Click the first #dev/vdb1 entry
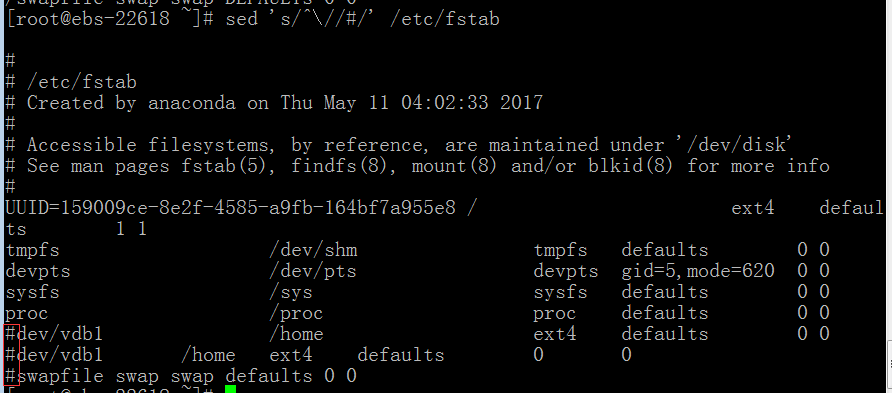This screenshot has width=892, height=393. [54, 334]
